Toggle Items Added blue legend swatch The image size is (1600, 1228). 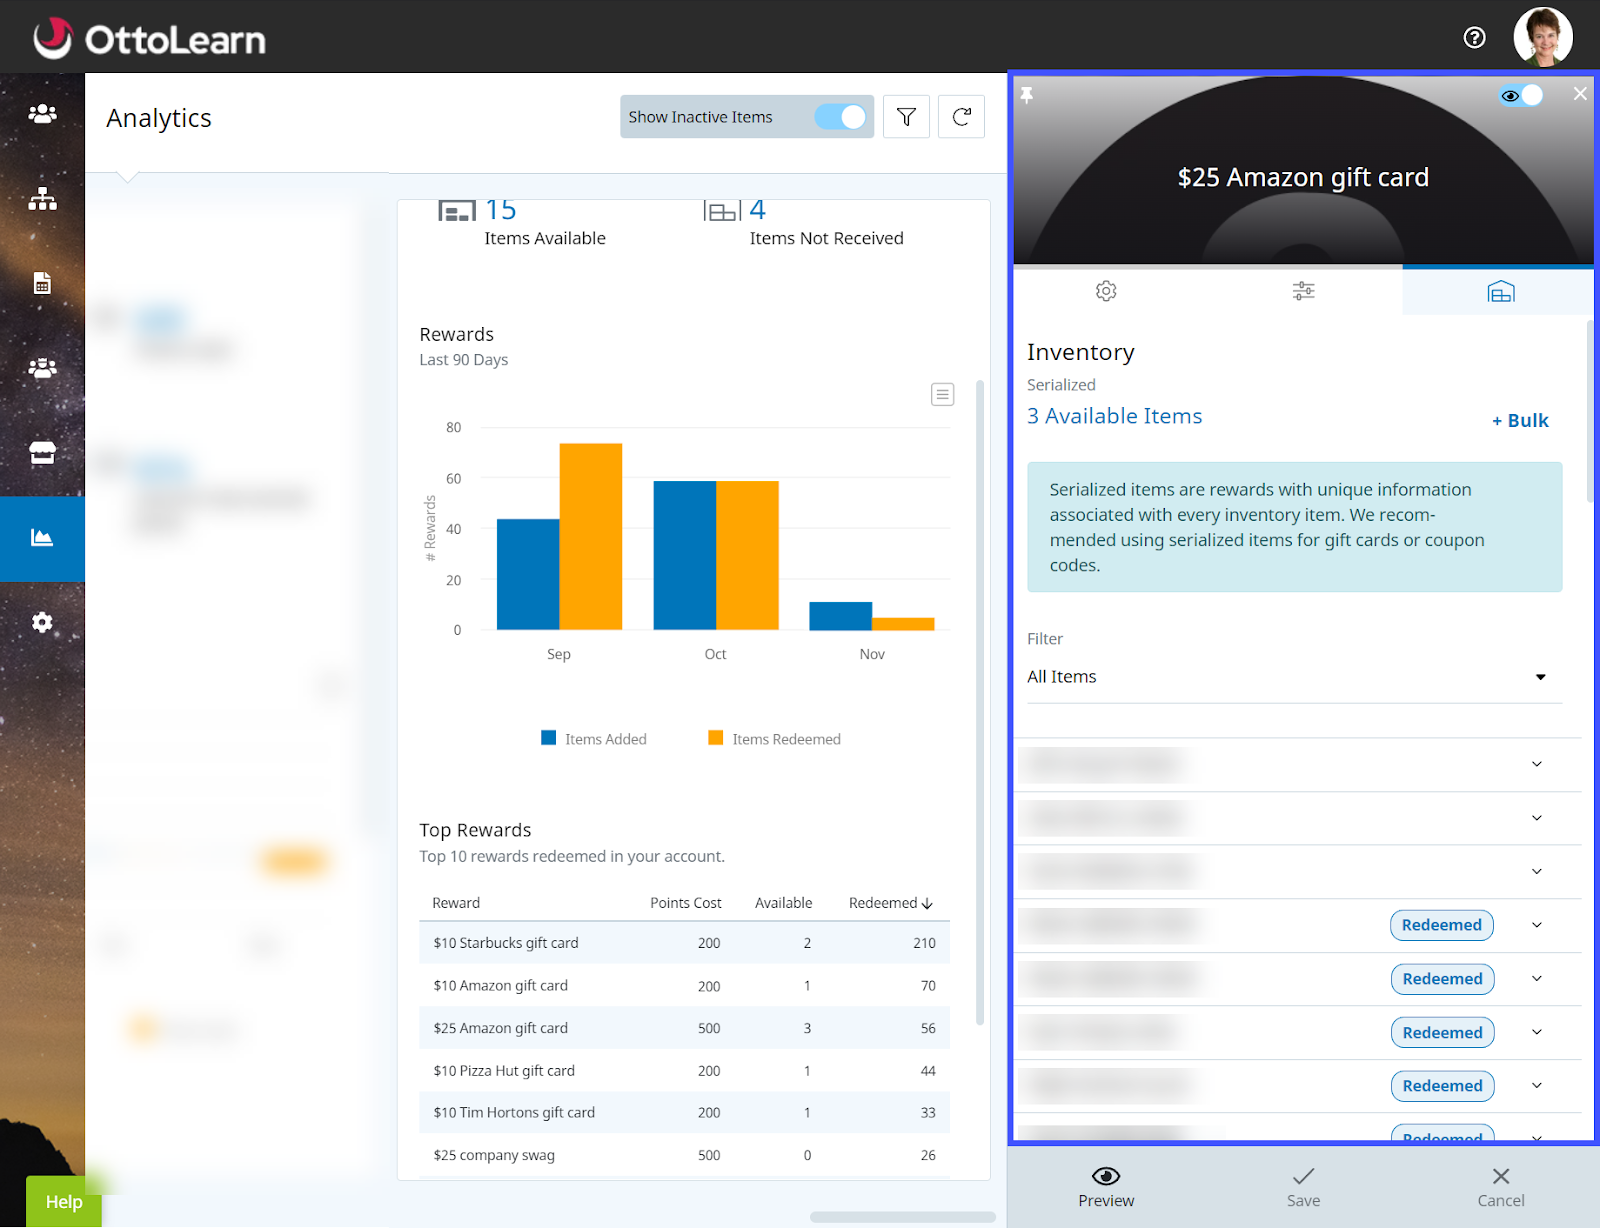[x=548, y=738]
